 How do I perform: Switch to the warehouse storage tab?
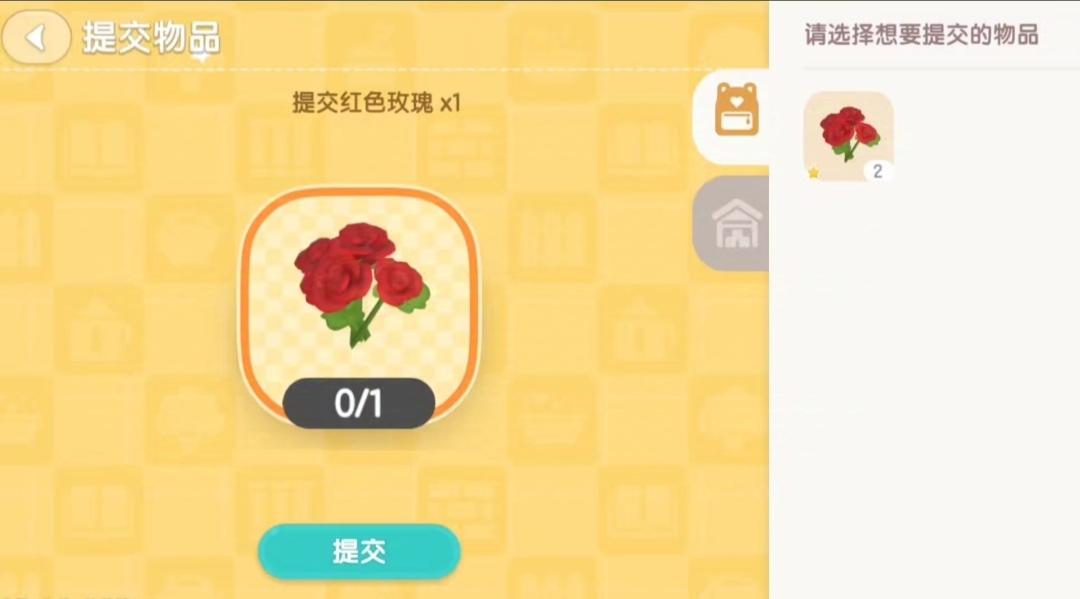point(731,223)
